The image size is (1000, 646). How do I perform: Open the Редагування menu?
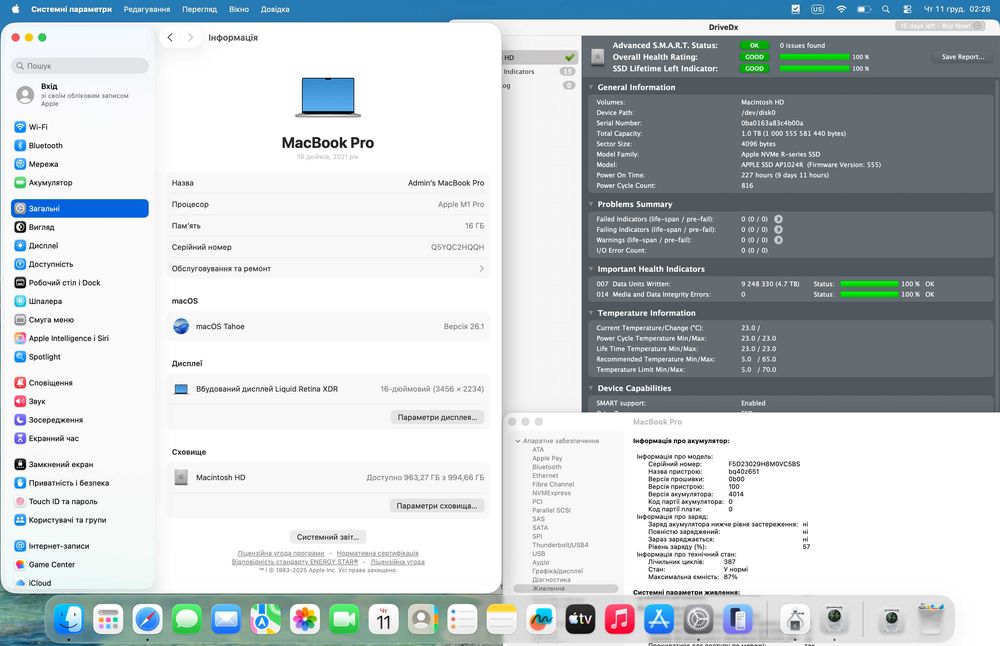(147, 9)
